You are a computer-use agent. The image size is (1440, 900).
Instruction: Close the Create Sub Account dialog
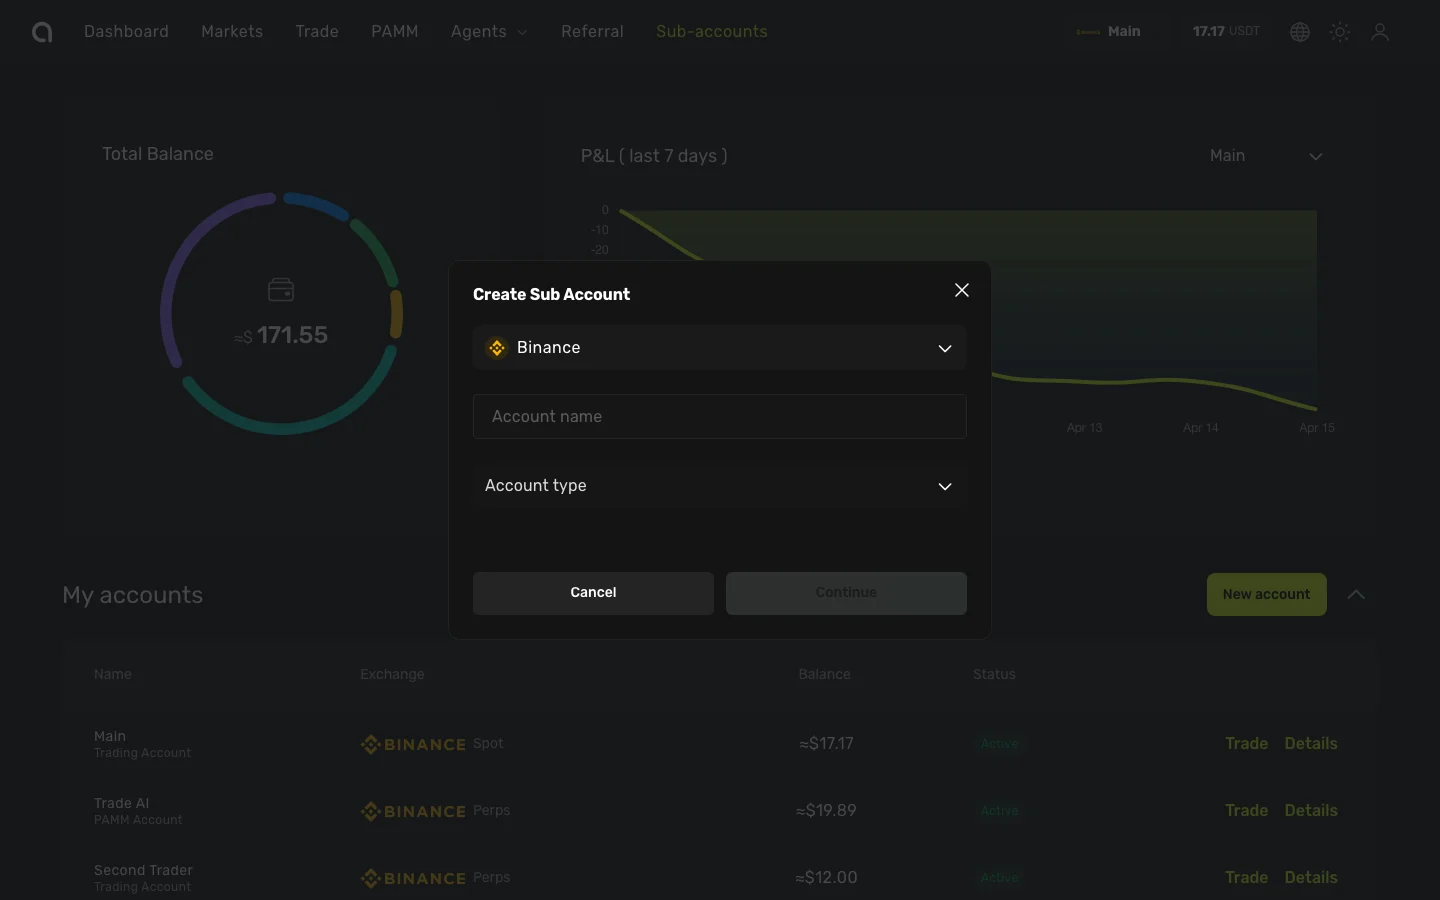click(x=962, y=290)
